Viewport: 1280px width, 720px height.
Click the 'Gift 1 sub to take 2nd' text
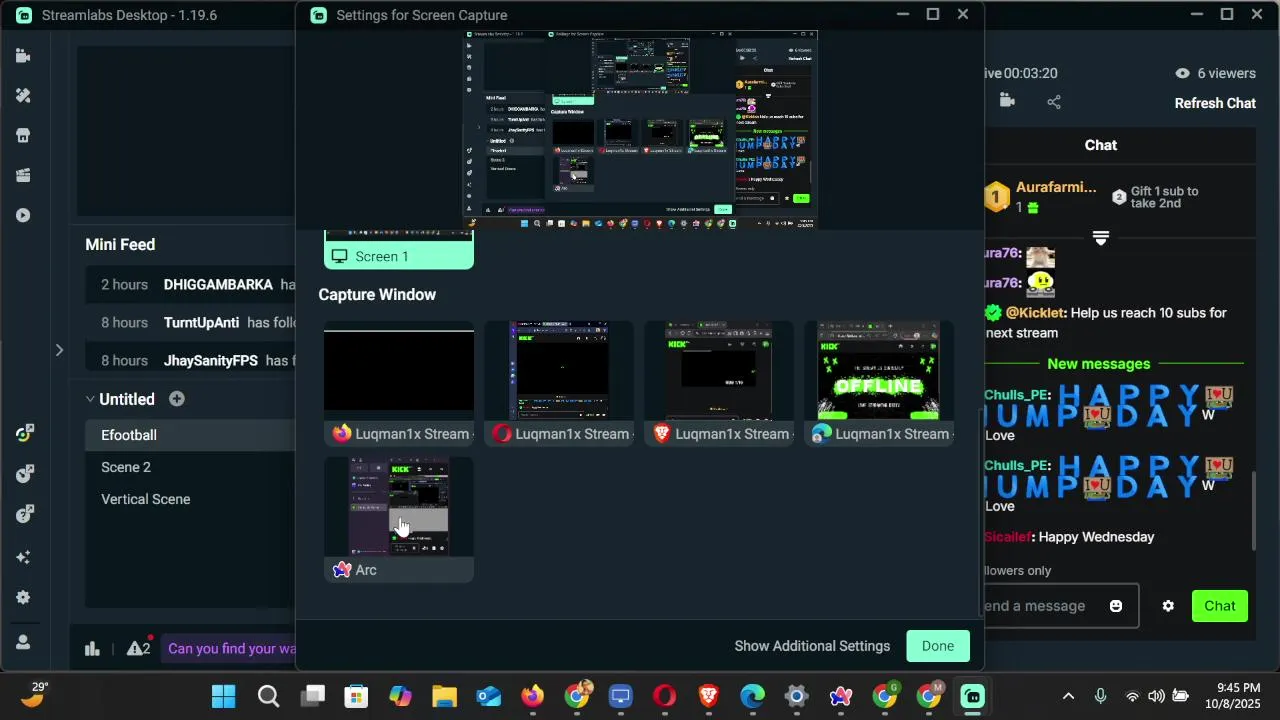1164,197
